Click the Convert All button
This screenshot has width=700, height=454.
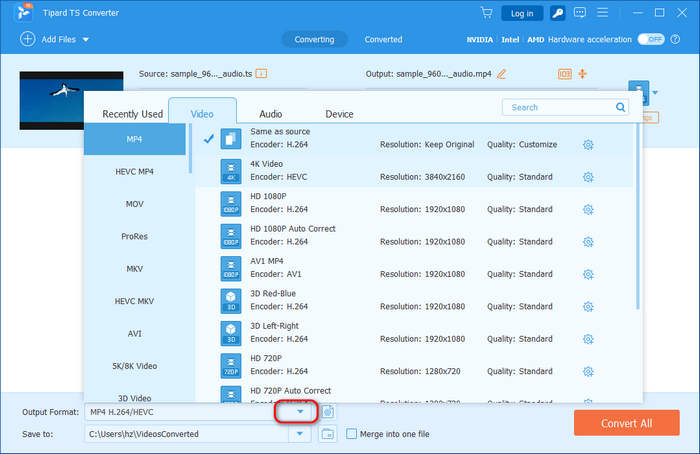(x=626, y=423)
